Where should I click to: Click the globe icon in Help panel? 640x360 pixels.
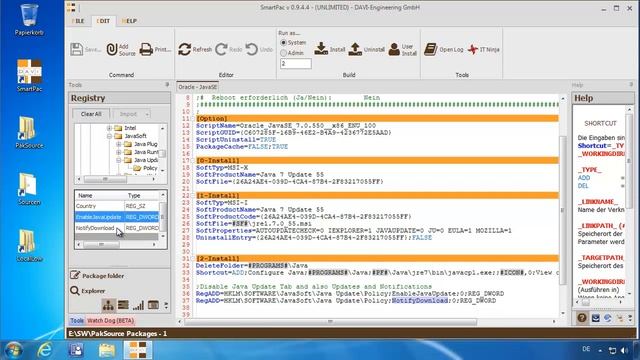click(608, 318)
